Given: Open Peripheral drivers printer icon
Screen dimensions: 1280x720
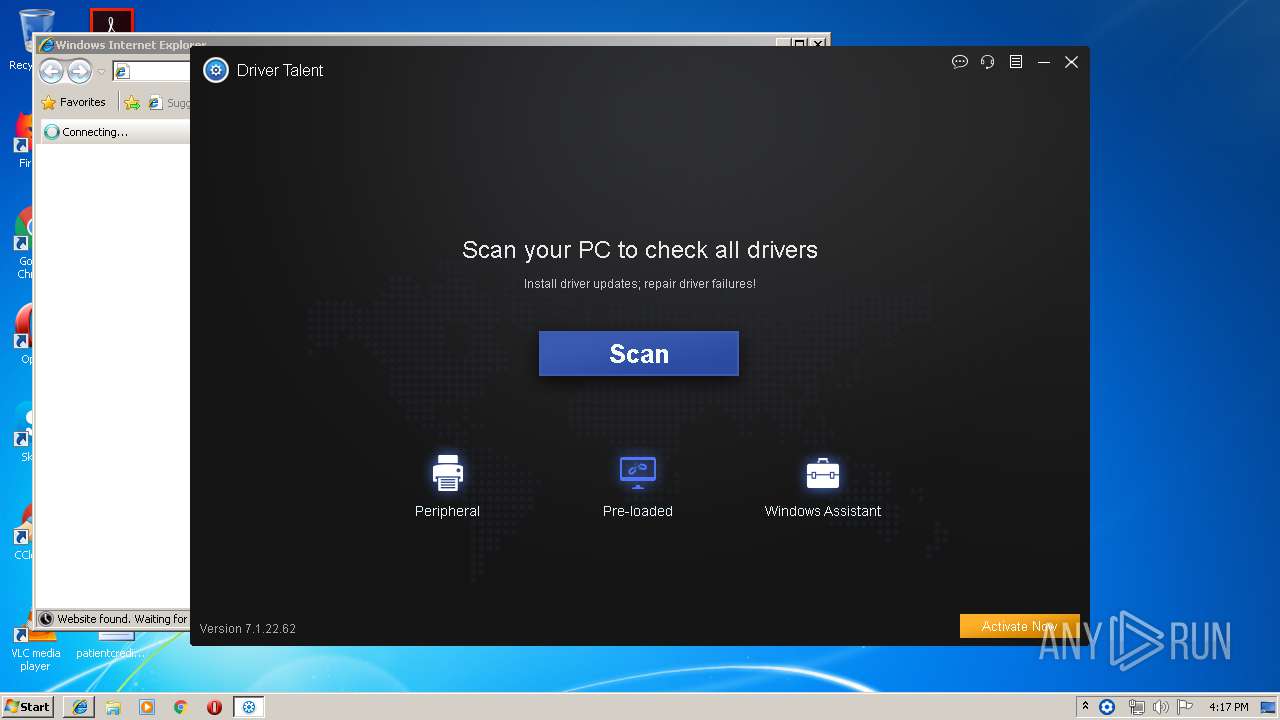Looking at the screenshot, I should 447,473.
